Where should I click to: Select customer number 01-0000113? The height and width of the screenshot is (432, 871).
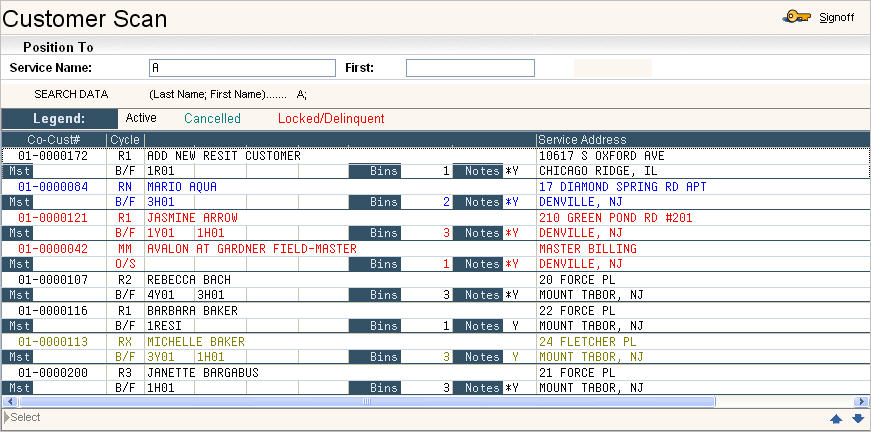(x=53, y=342)
